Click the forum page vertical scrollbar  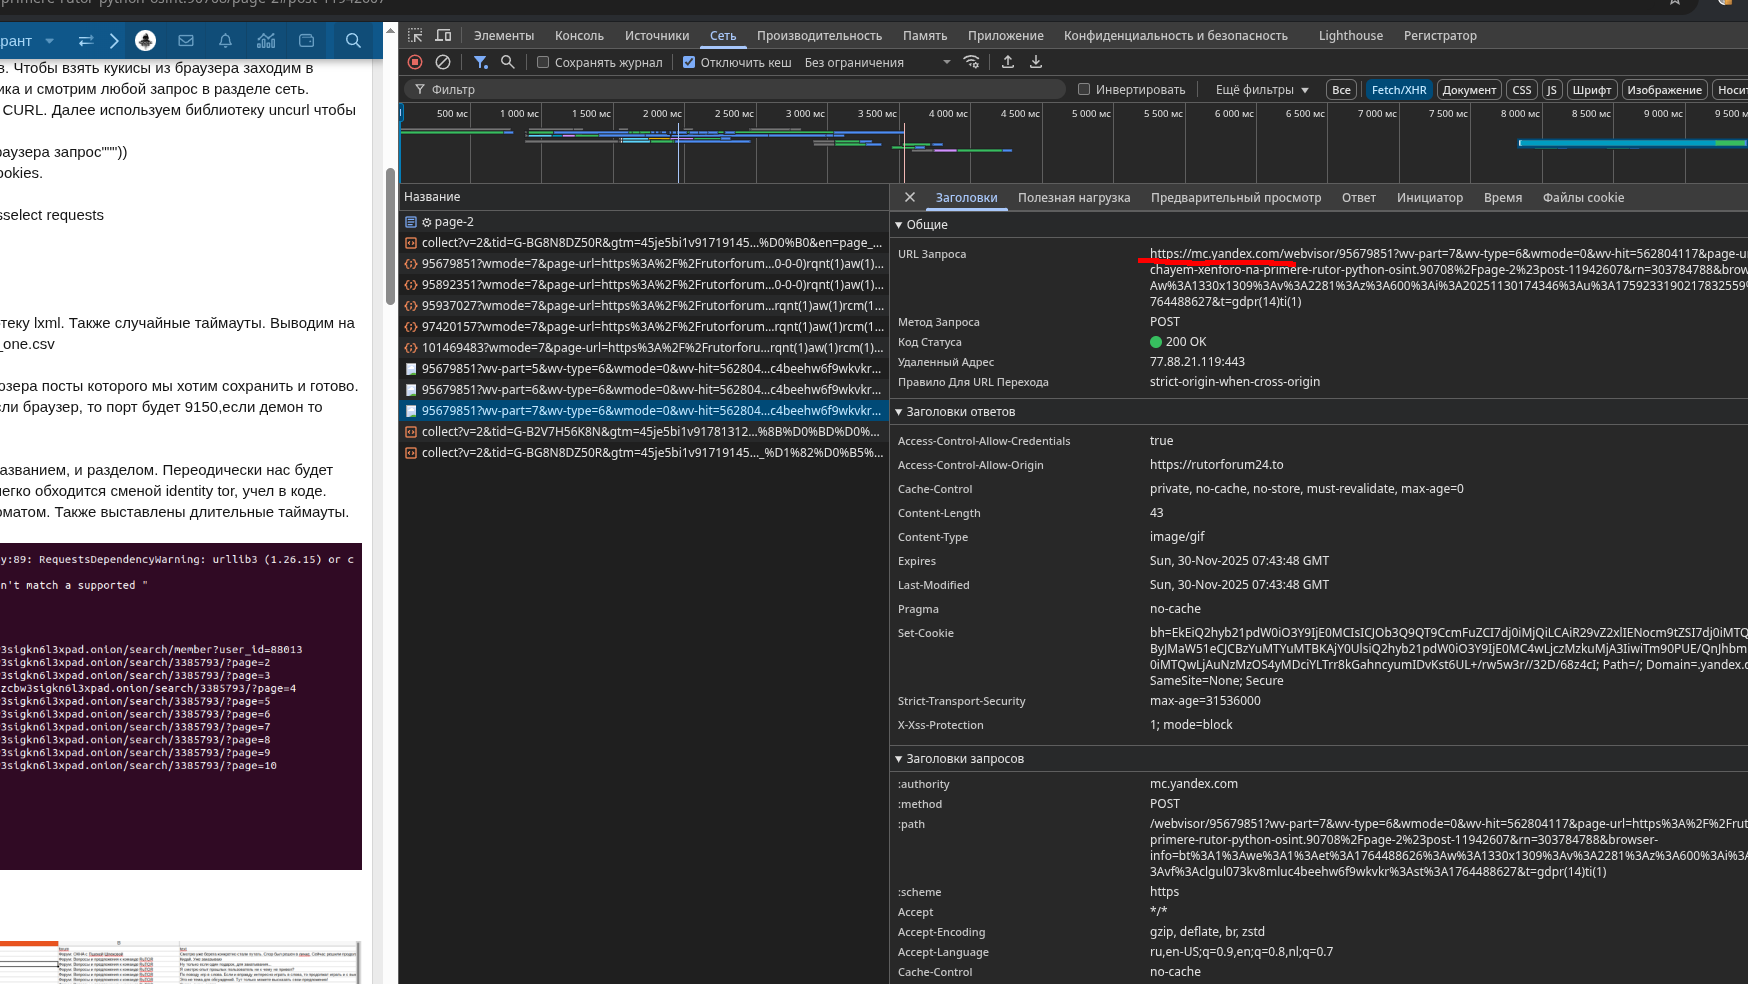click(x=390, y=235)
